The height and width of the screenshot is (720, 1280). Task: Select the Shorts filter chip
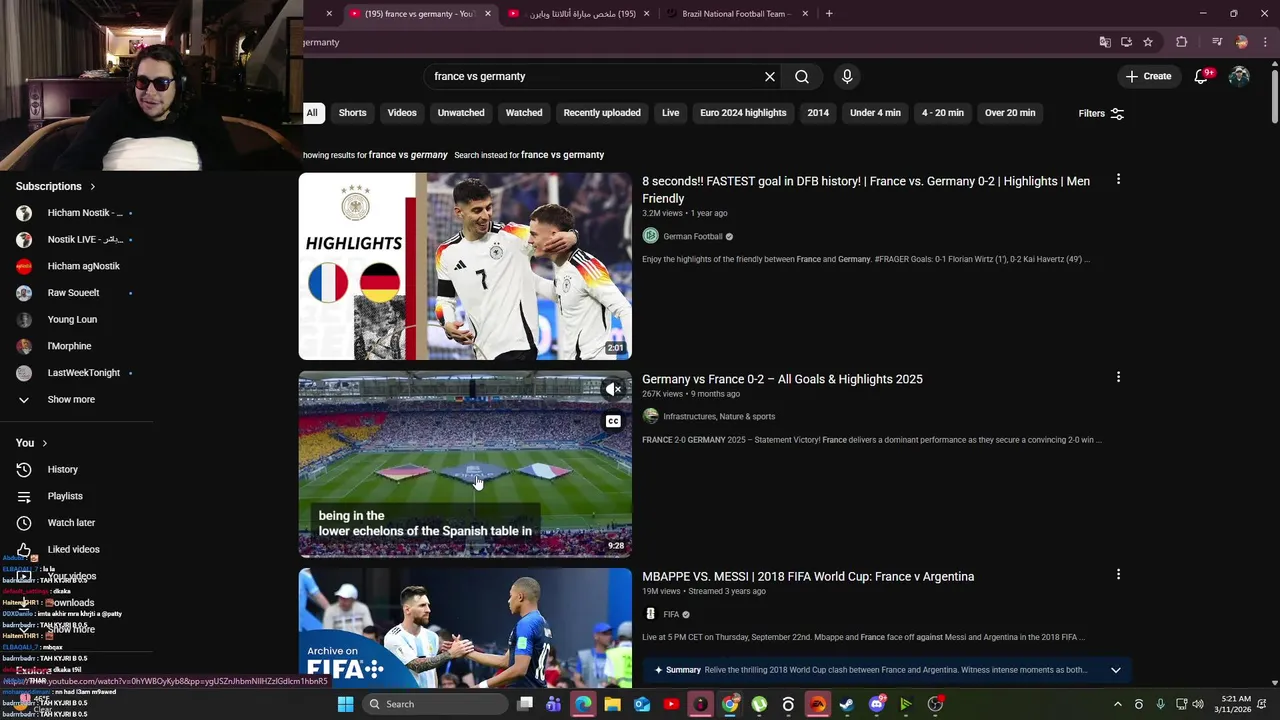[x=352, y=113]
